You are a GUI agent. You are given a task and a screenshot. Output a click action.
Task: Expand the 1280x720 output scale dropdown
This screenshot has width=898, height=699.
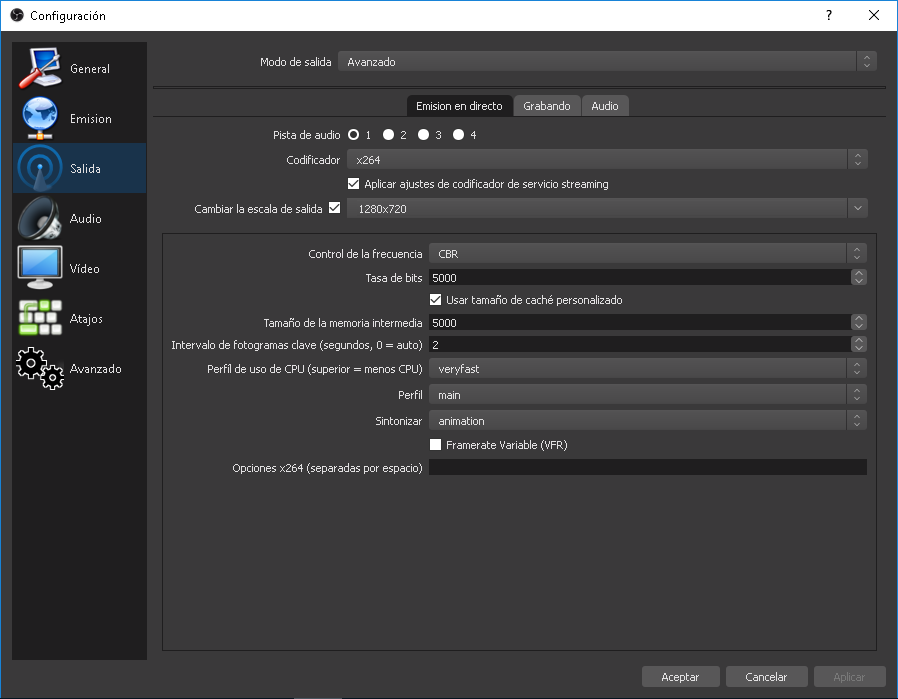tap(607, 208)
